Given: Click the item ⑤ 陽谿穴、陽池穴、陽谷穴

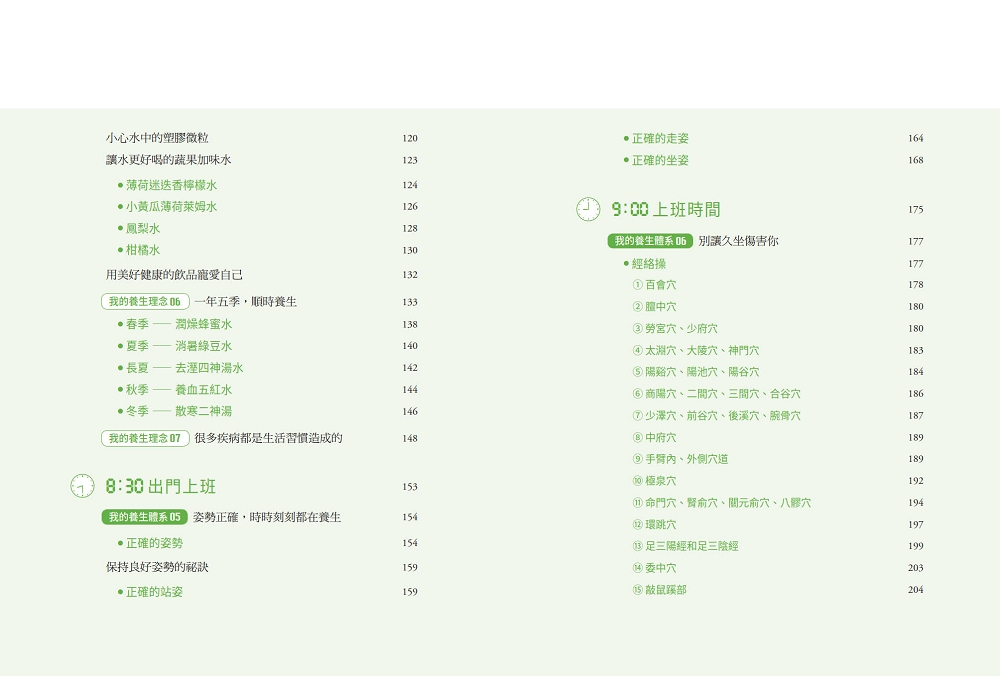Looking at the screenshot, I should click(696, 372).
